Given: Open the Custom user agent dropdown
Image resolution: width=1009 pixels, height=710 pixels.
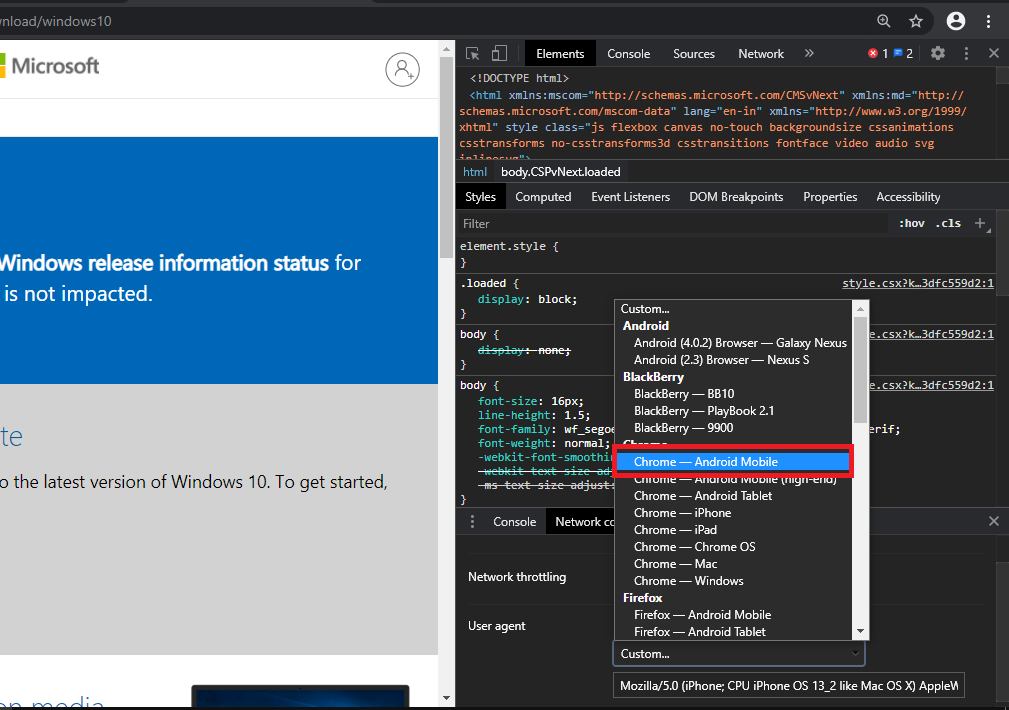Looking at the screenshot, I should coord(738,653).
